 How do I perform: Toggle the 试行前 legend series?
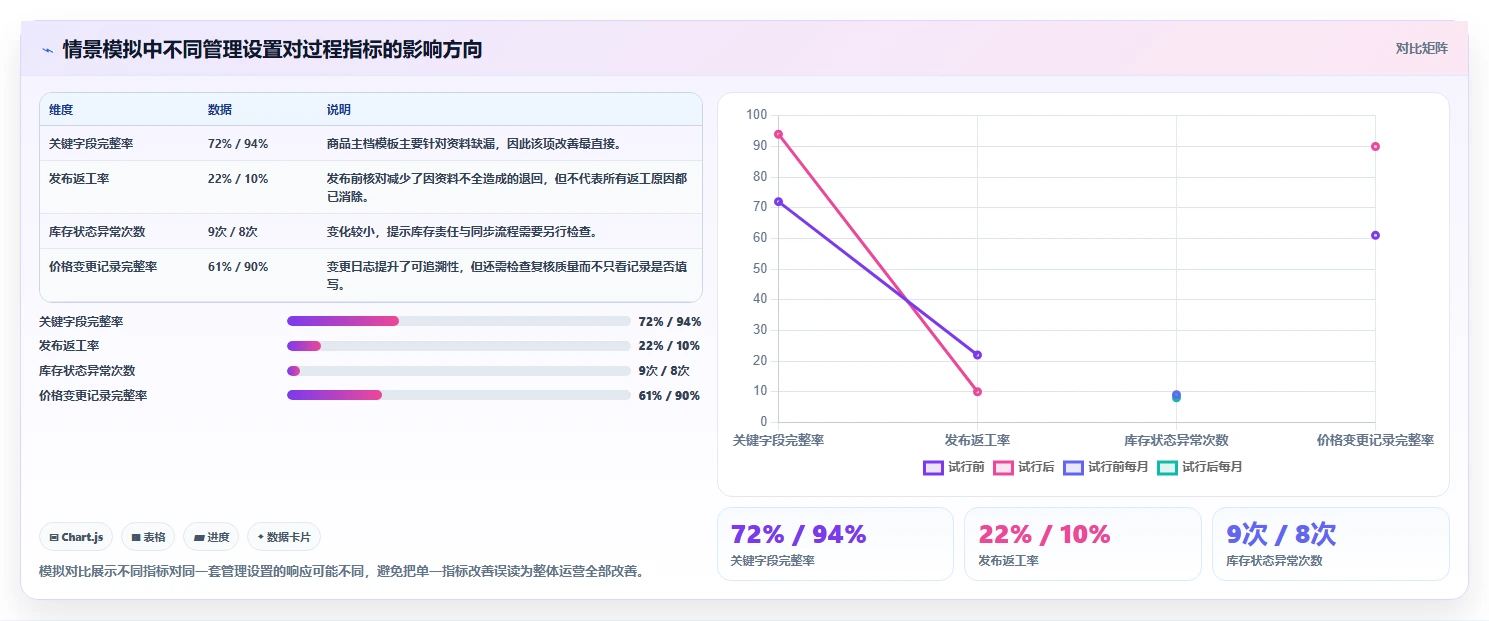click(954, 467)
